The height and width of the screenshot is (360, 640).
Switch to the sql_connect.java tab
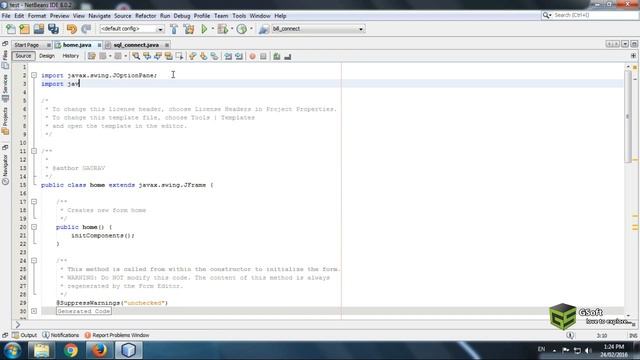[x=136, y=45]
